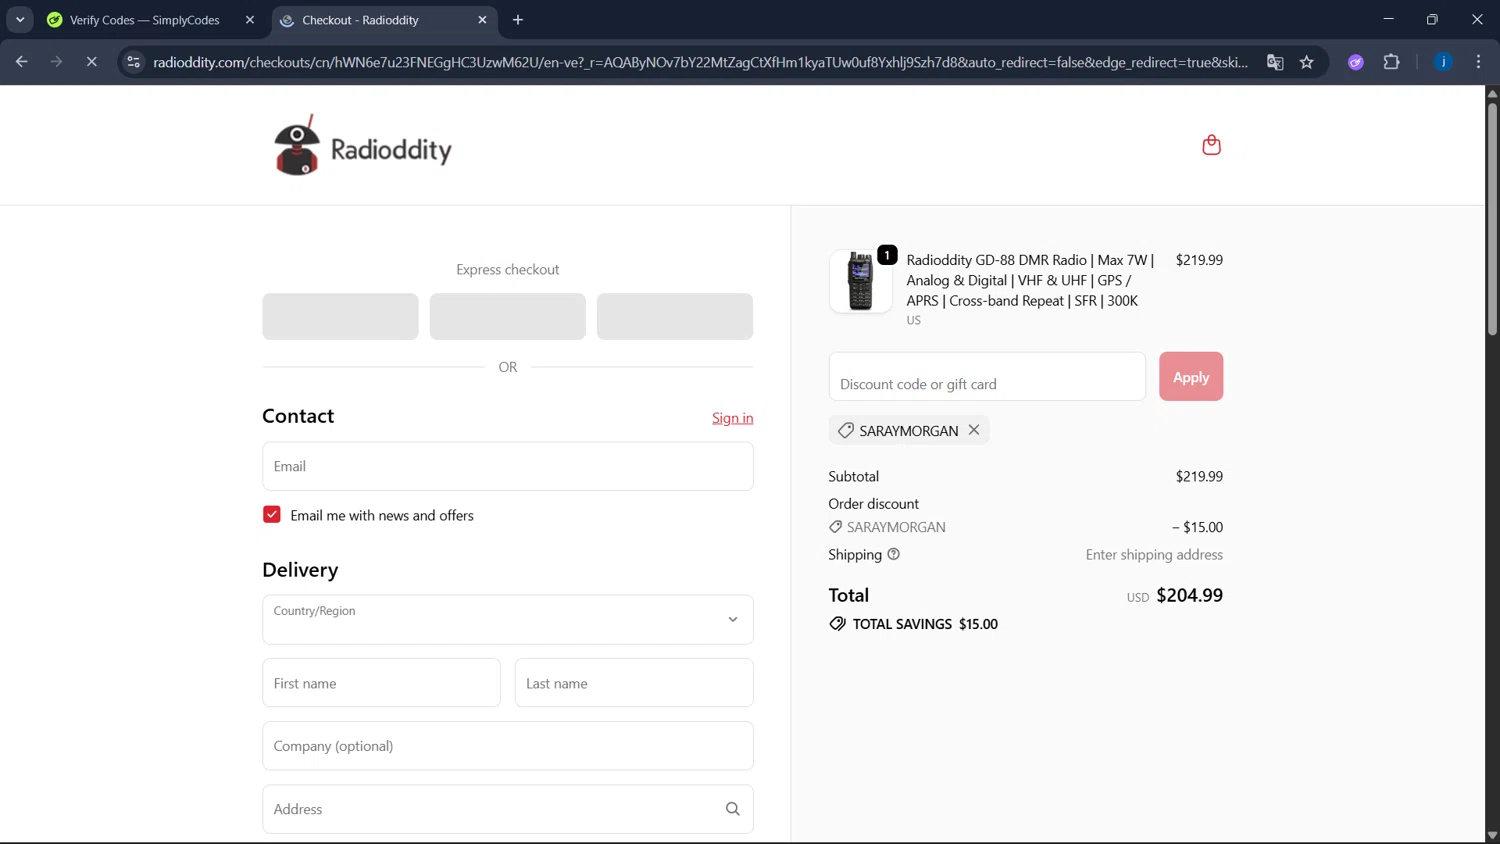Image resolution: width=1500 pixels, height=844 pixels.
Task: Bookmark this page with the star icon
Action: click(1307, 62)
